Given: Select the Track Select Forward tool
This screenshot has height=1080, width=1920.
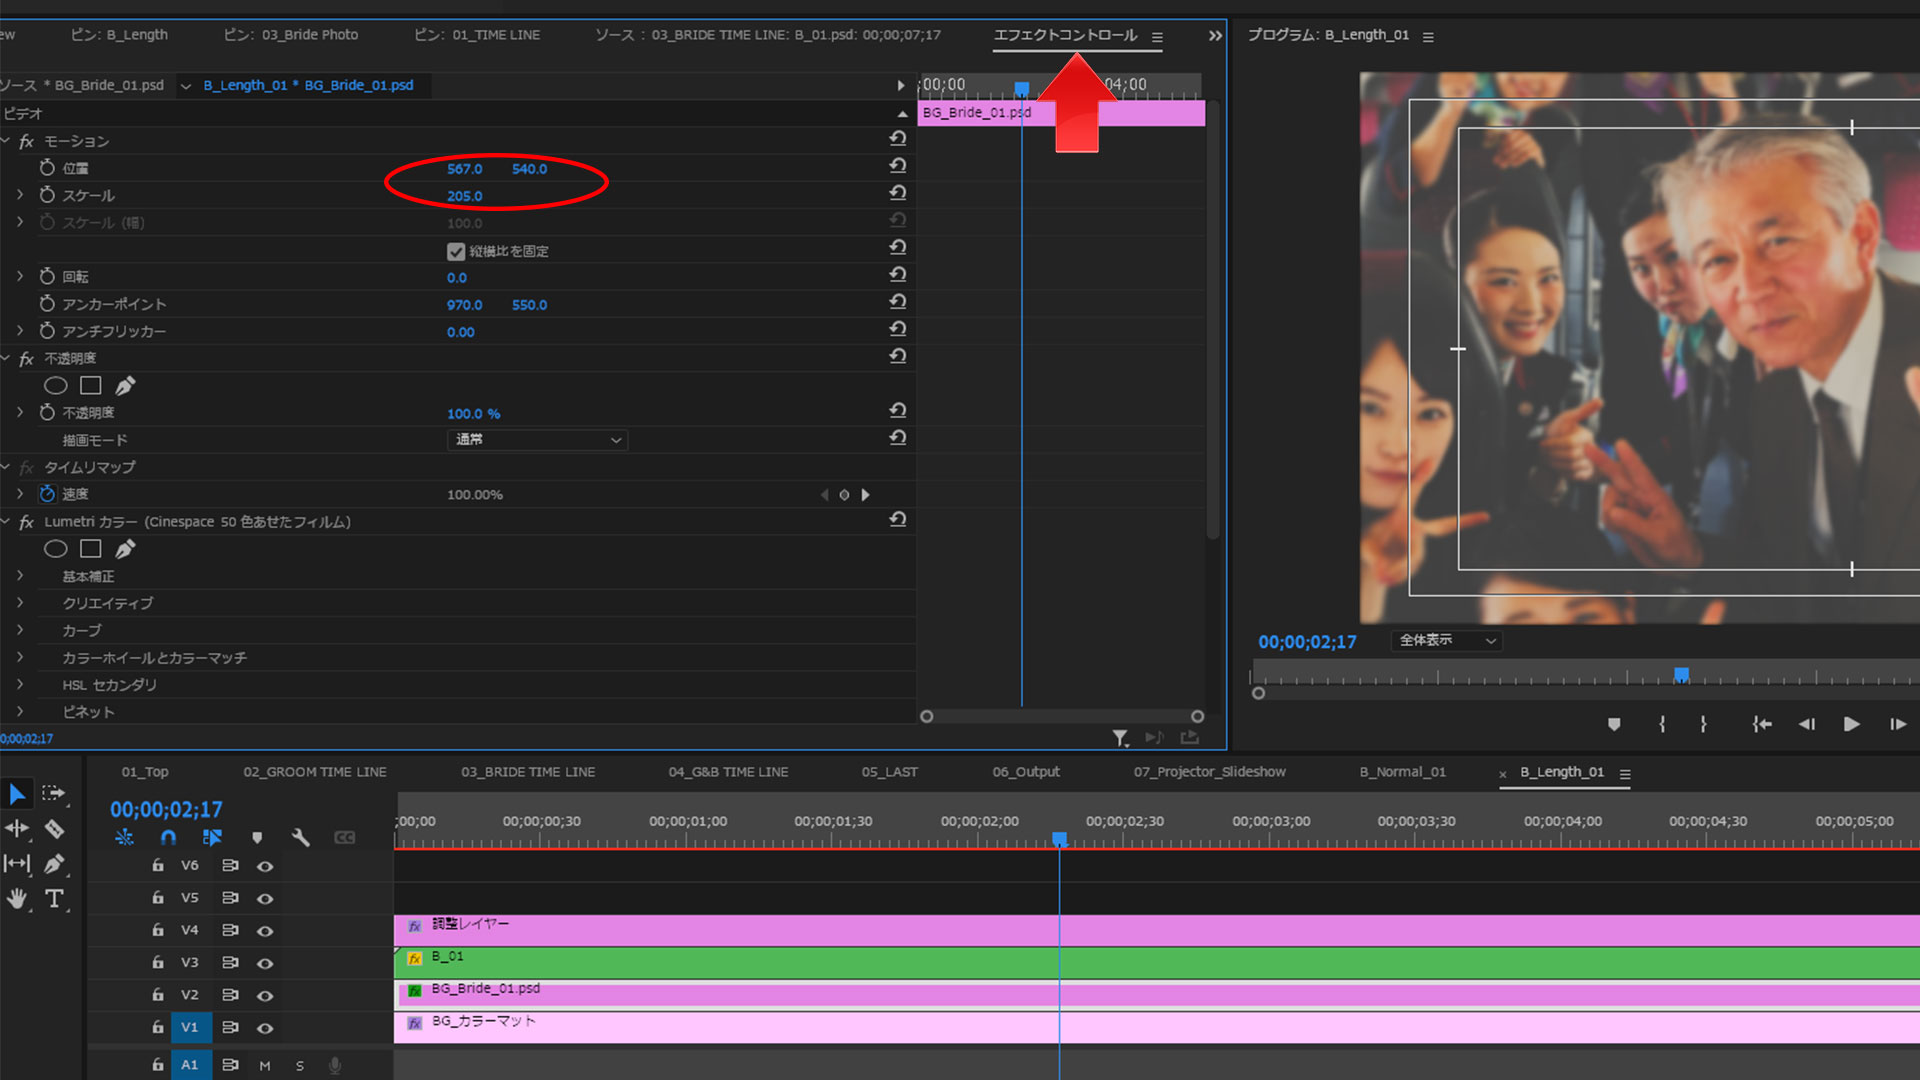Looking at the screenshot, I should [54, 794].
